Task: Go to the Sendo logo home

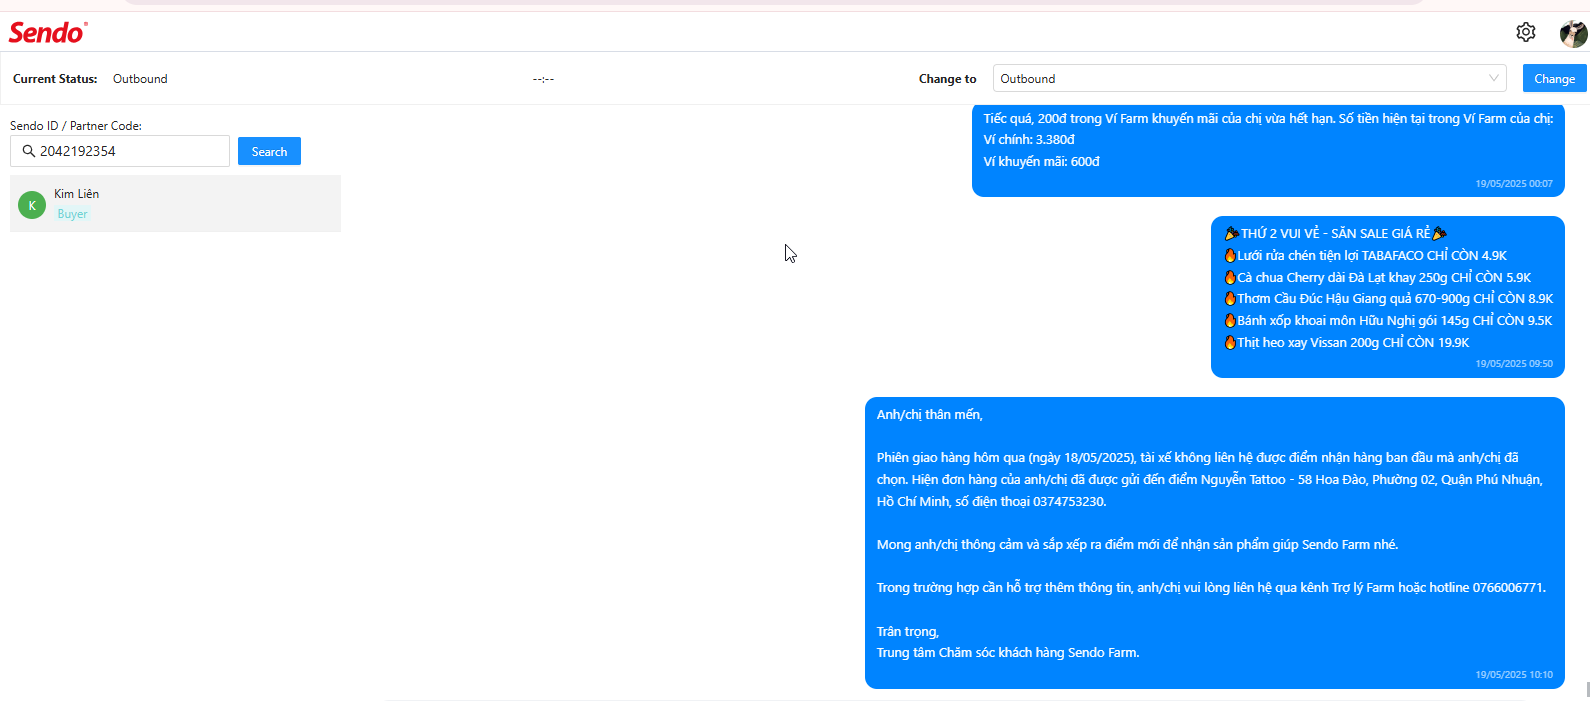Action: coord(48,33)
